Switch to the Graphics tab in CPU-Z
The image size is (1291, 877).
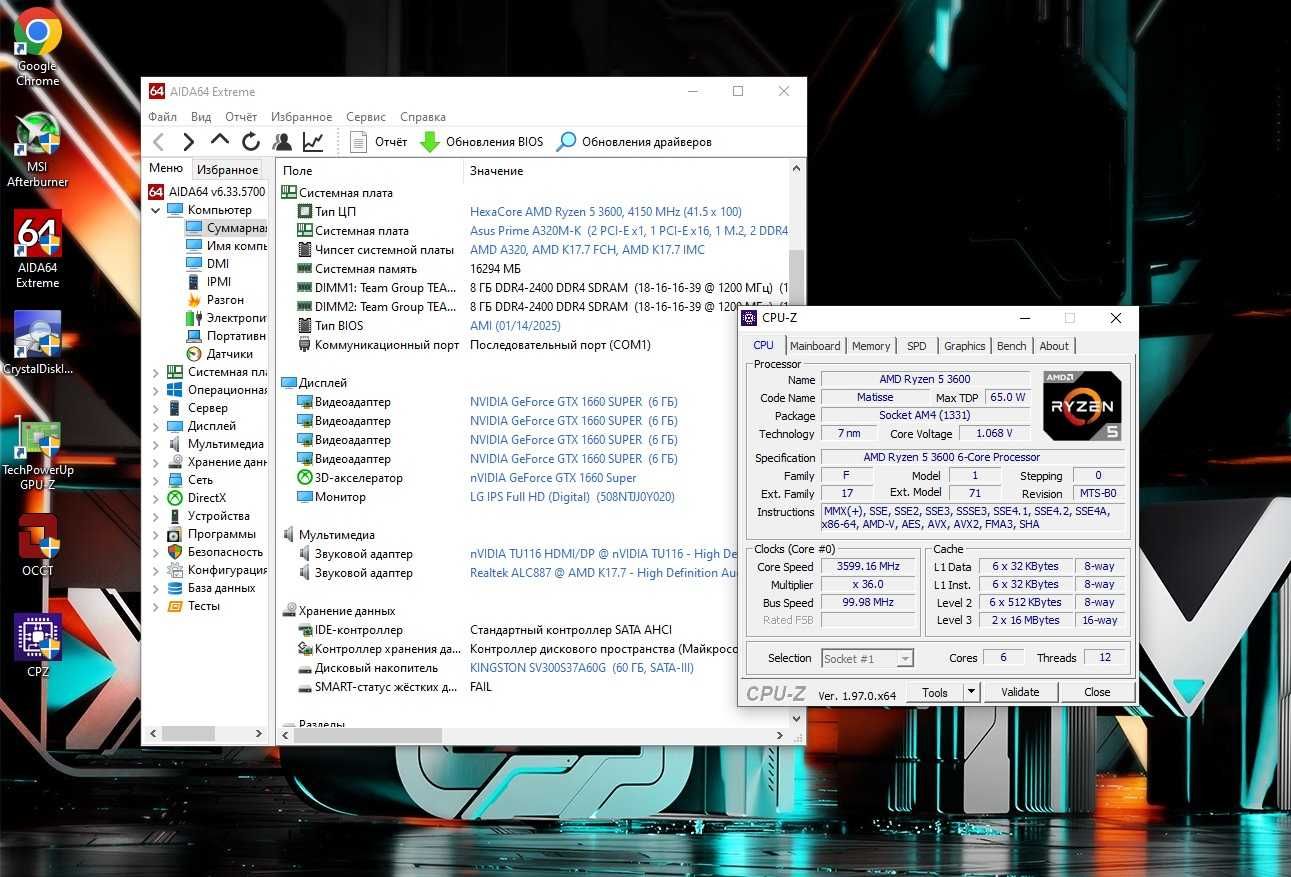(x=964, y=346)
